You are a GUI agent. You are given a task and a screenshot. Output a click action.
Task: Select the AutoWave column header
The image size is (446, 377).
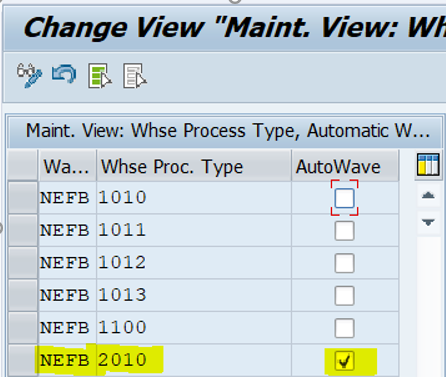(345, 166)
